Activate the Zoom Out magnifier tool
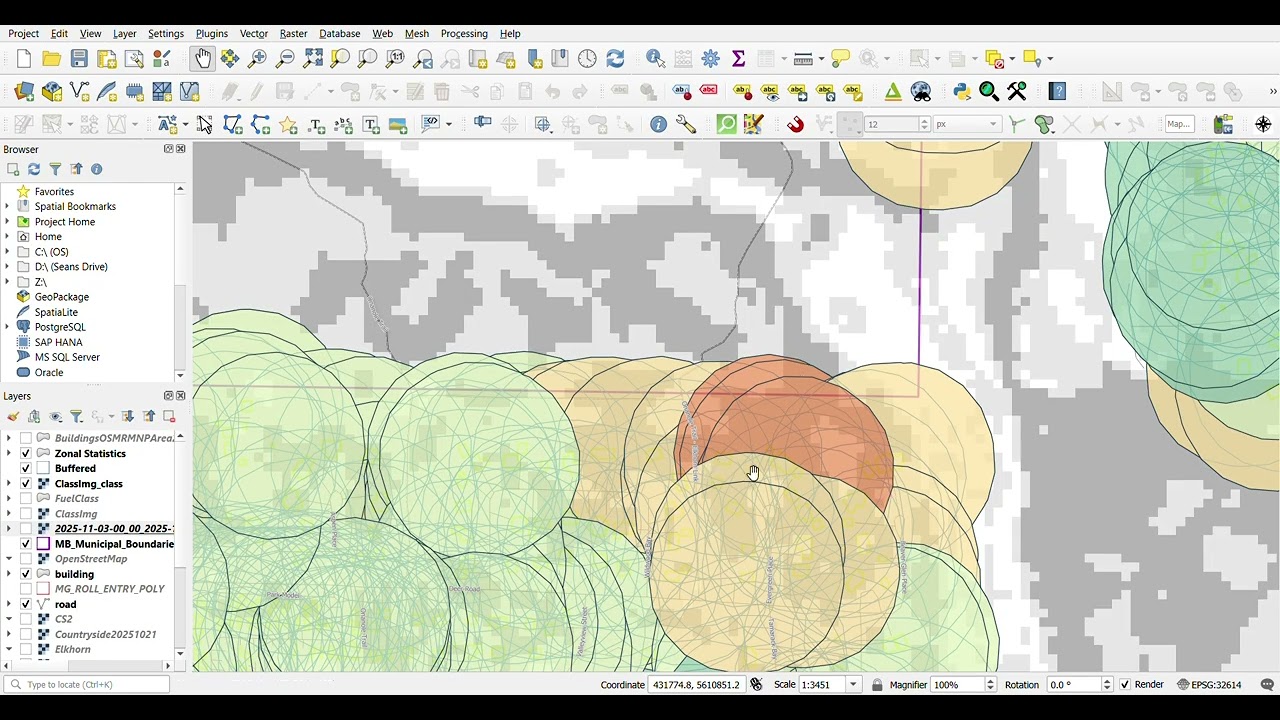This screenshot has width=1280, height=720. click(x=285, y=59)
